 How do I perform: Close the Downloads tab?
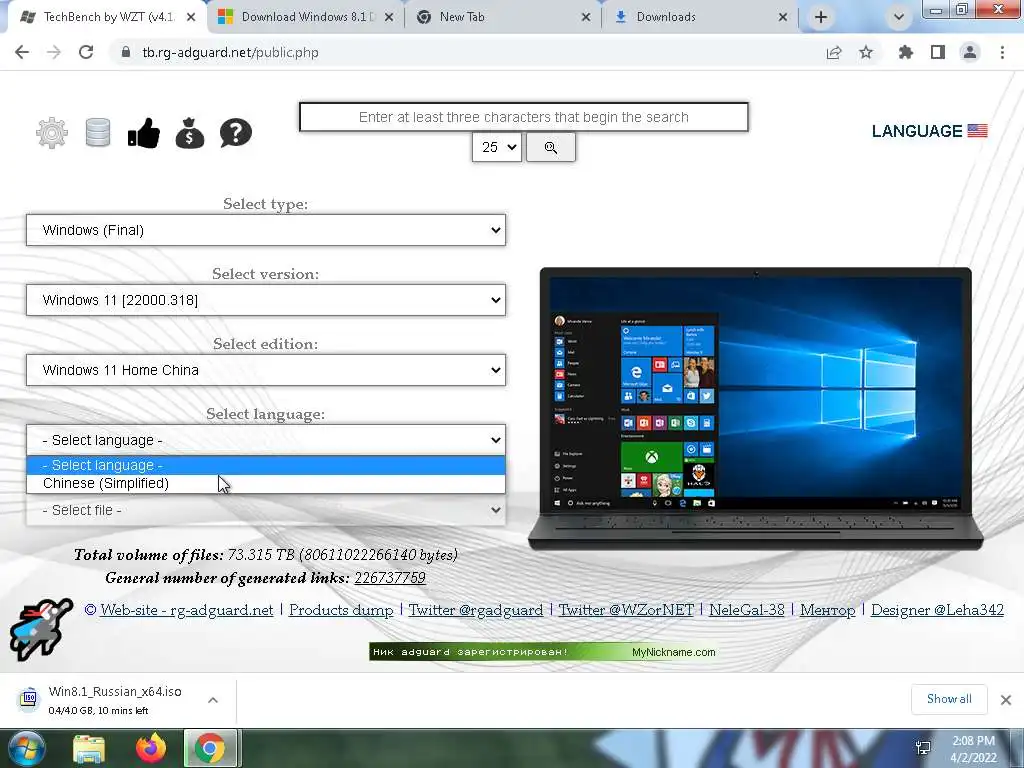pos(782,17)
